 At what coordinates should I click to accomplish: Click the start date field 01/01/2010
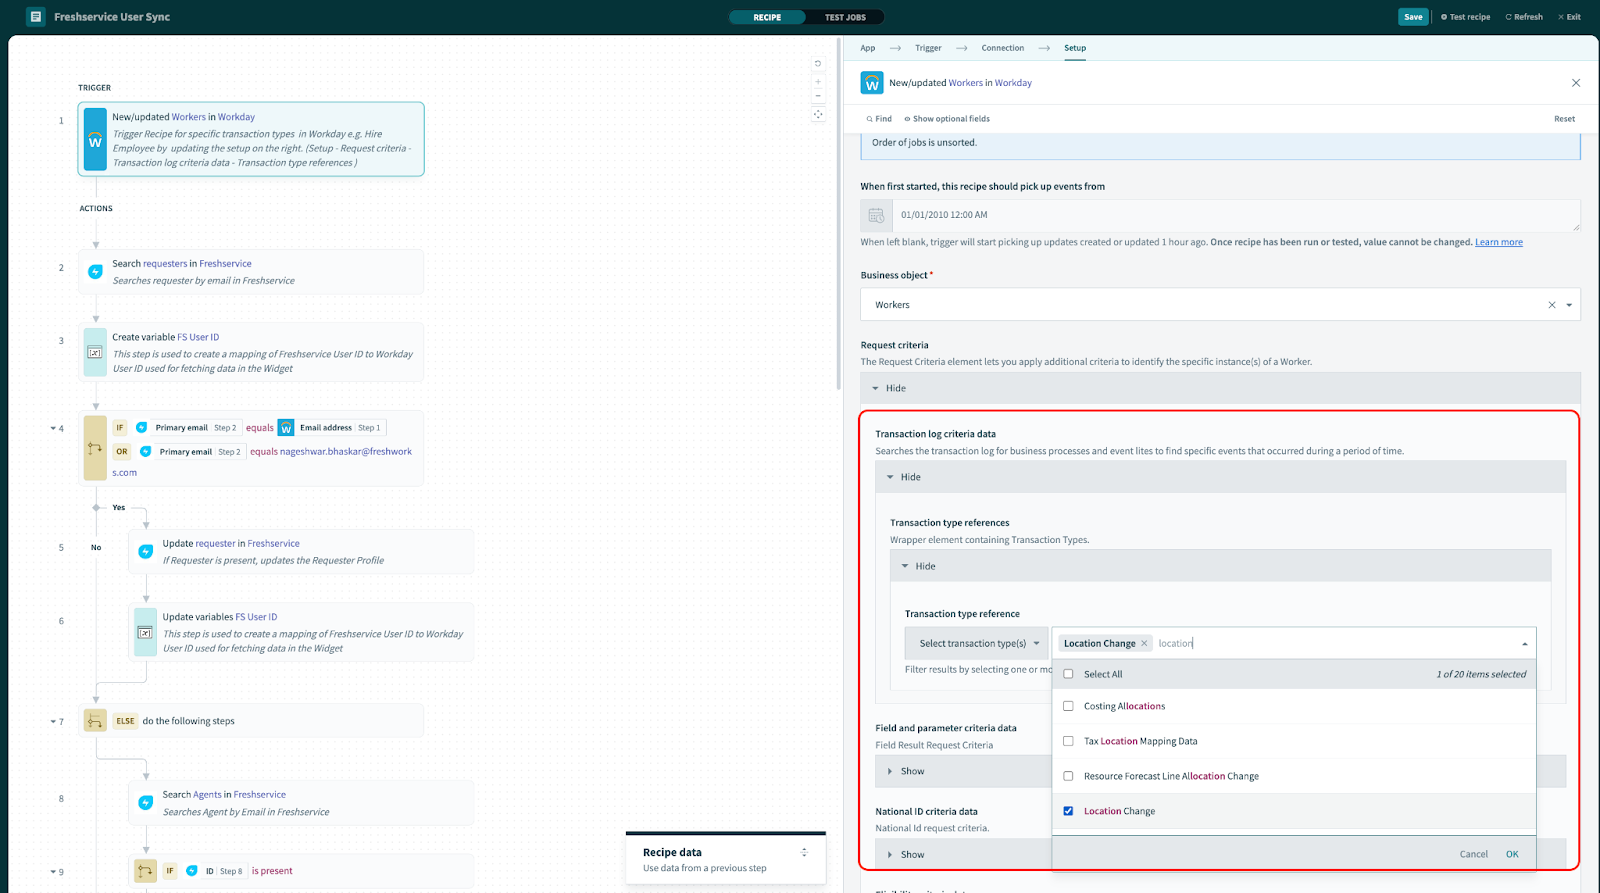coord(1235,215)
